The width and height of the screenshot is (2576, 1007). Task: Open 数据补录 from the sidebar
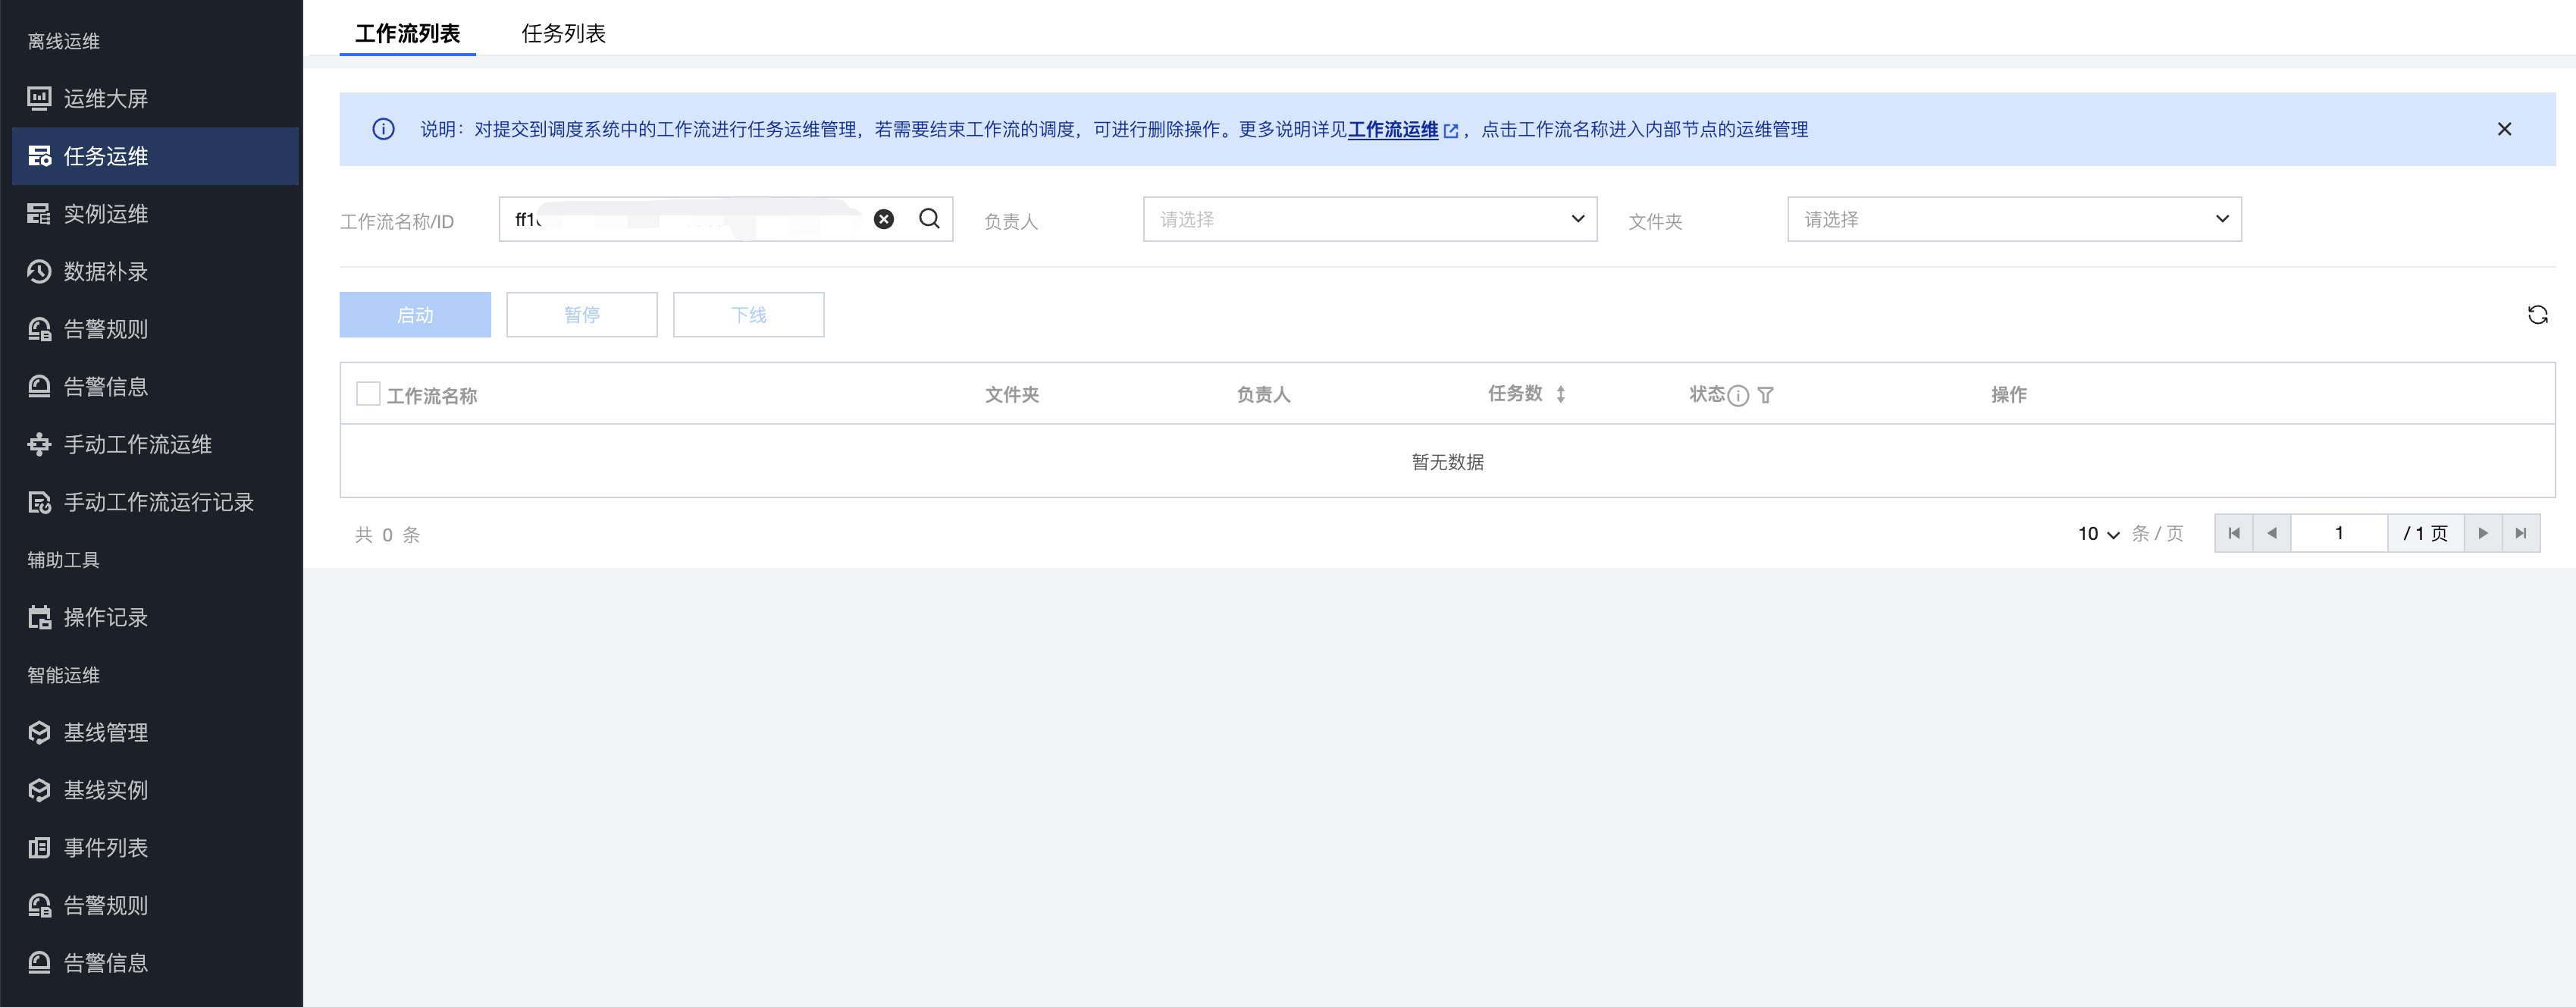(105, 272)
